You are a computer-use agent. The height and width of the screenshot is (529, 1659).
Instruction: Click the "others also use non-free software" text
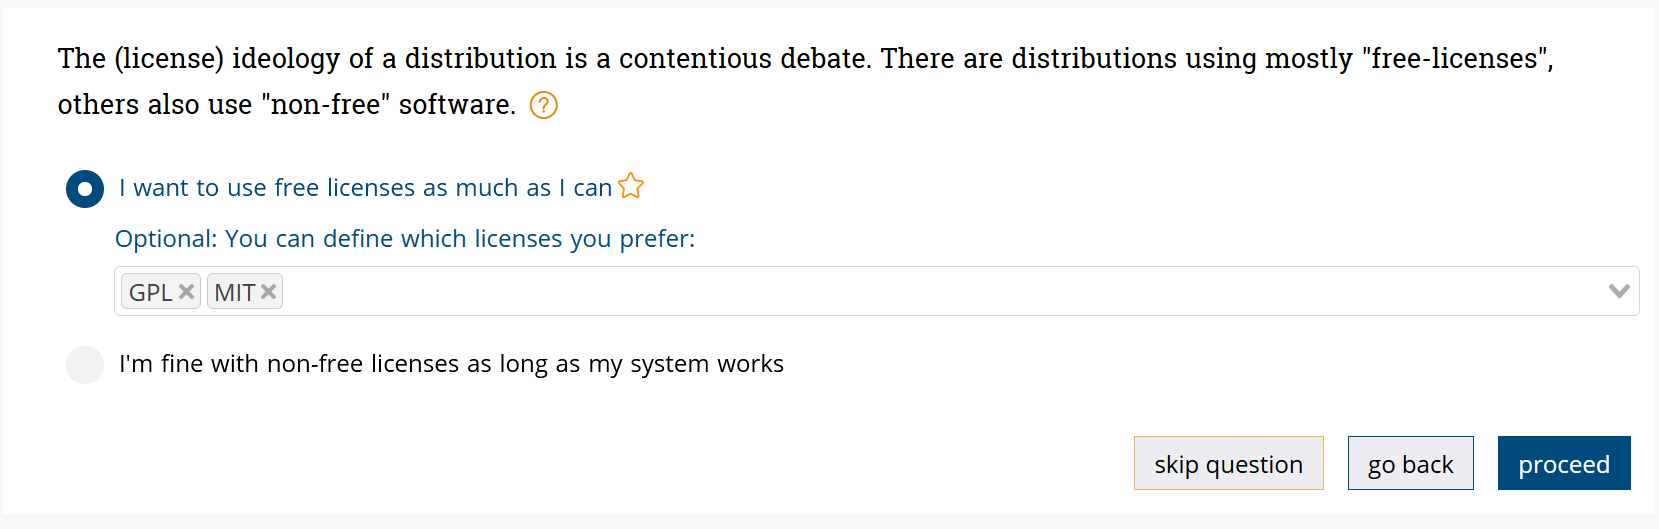click(x=286, y=105)
